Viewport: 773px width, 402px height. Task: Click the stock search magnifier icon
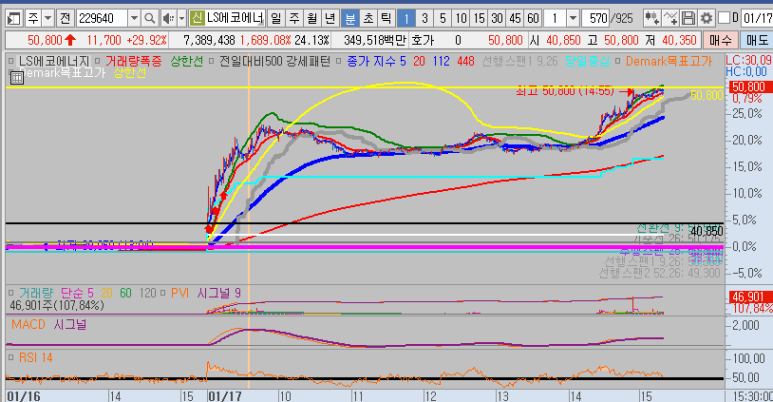pyautogui.click(x=147, y=18)
